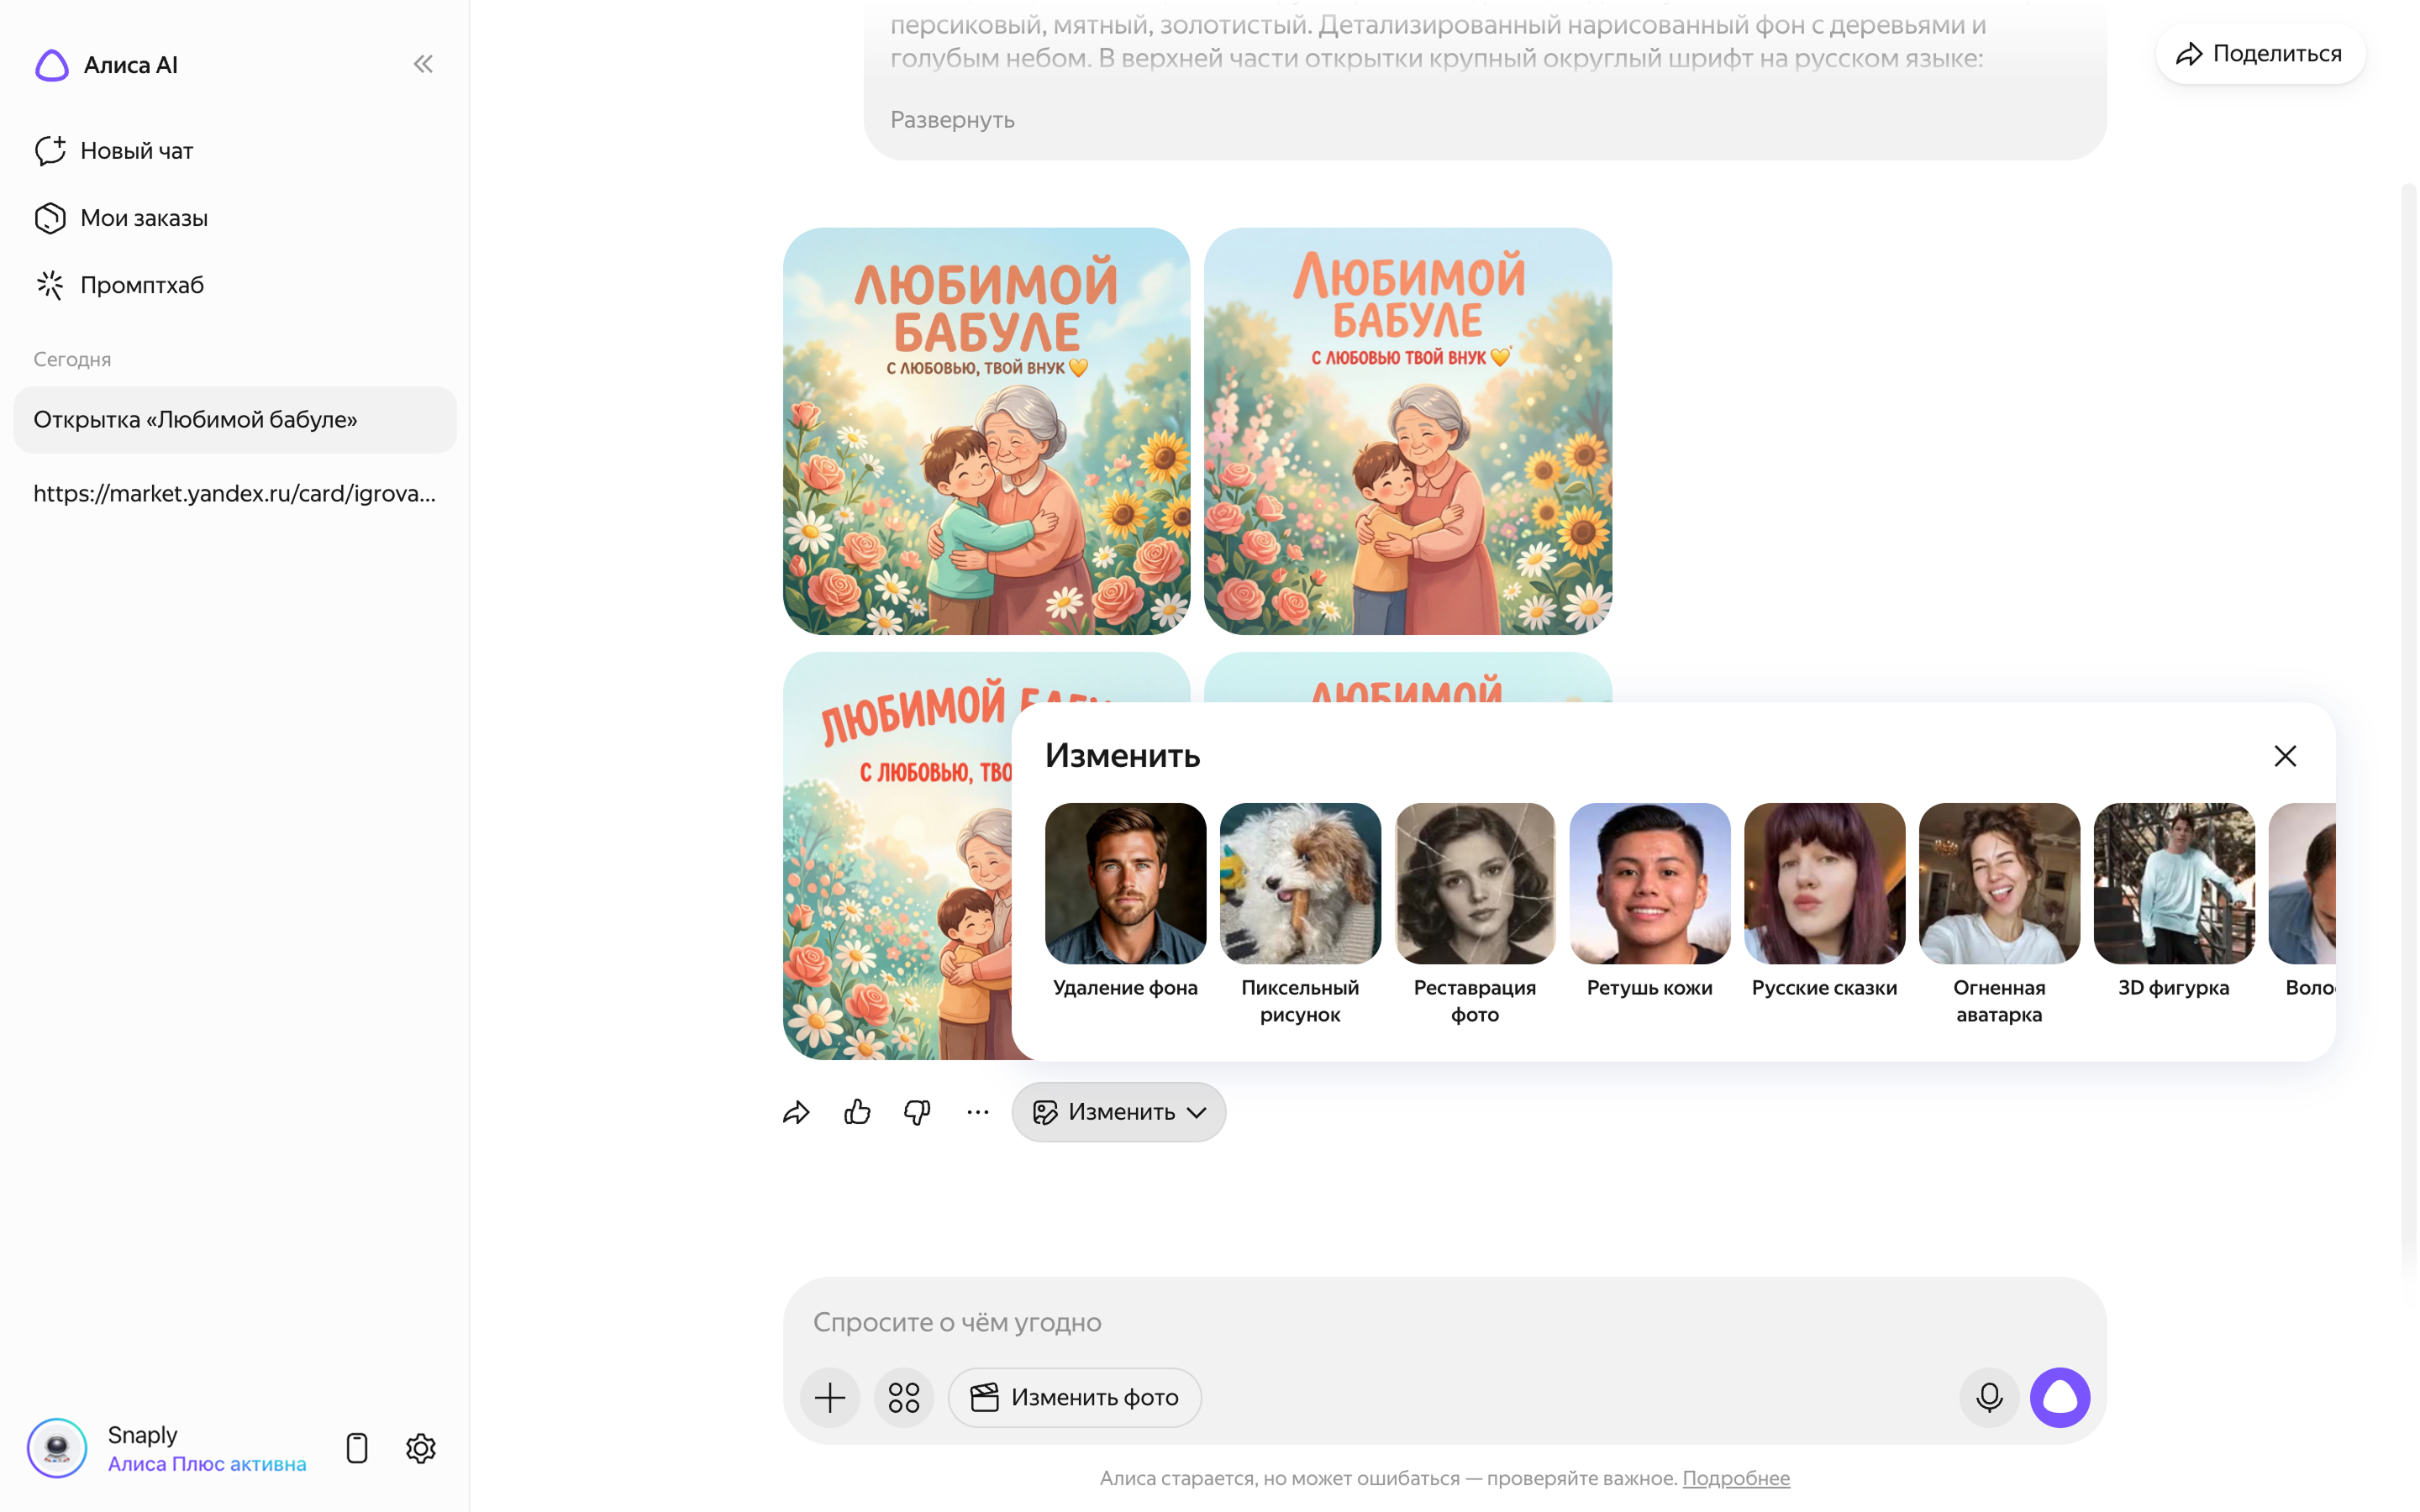Viewport: 2420px width, 1512px height.
Task: Choose Ретушь кожи preset
Action: tap(1650, 902)
